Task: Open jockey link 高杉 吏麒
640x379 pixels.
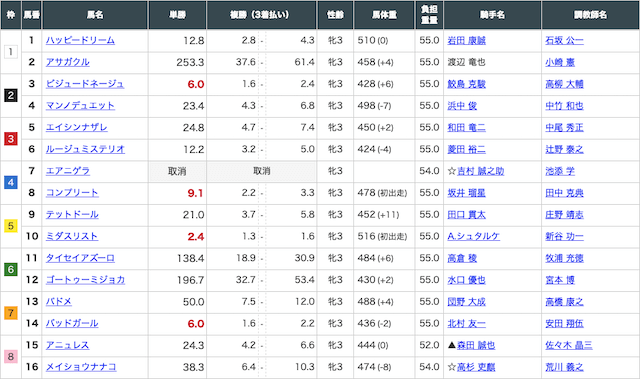Action: (476, 367)
